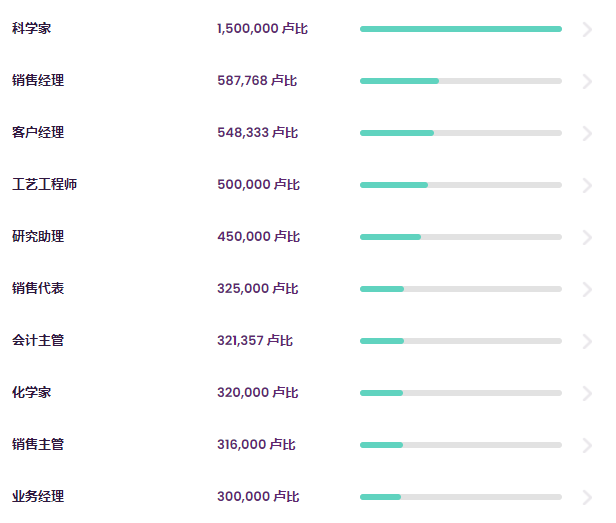Expand the arrow for 客户经理 row
This screenshot has width=616, height=523.
coord(587,133)
